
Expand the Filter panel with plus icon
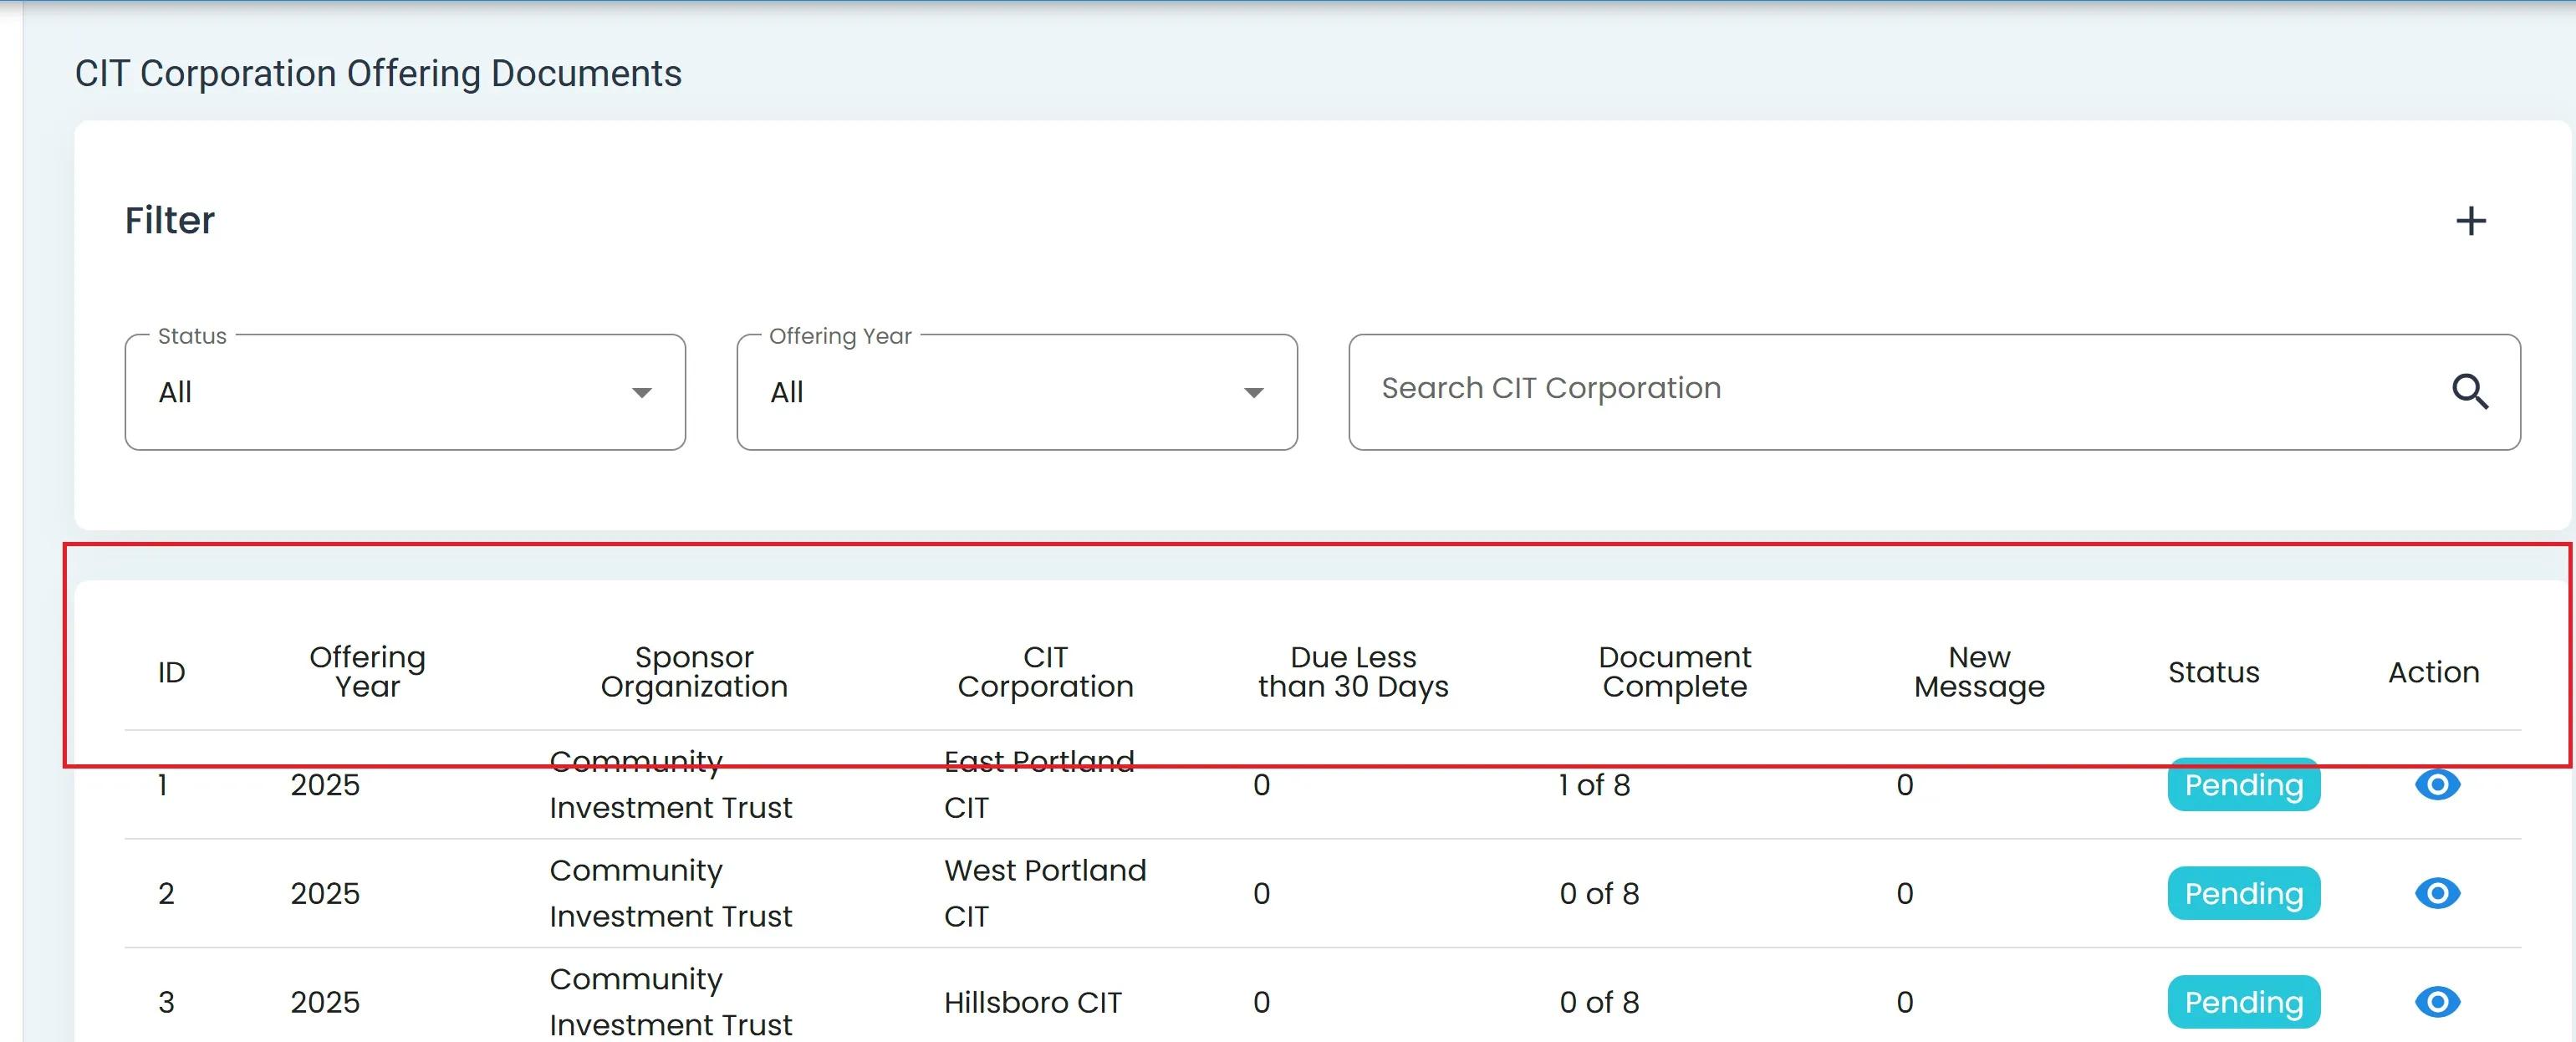(x=2470, y=221)
